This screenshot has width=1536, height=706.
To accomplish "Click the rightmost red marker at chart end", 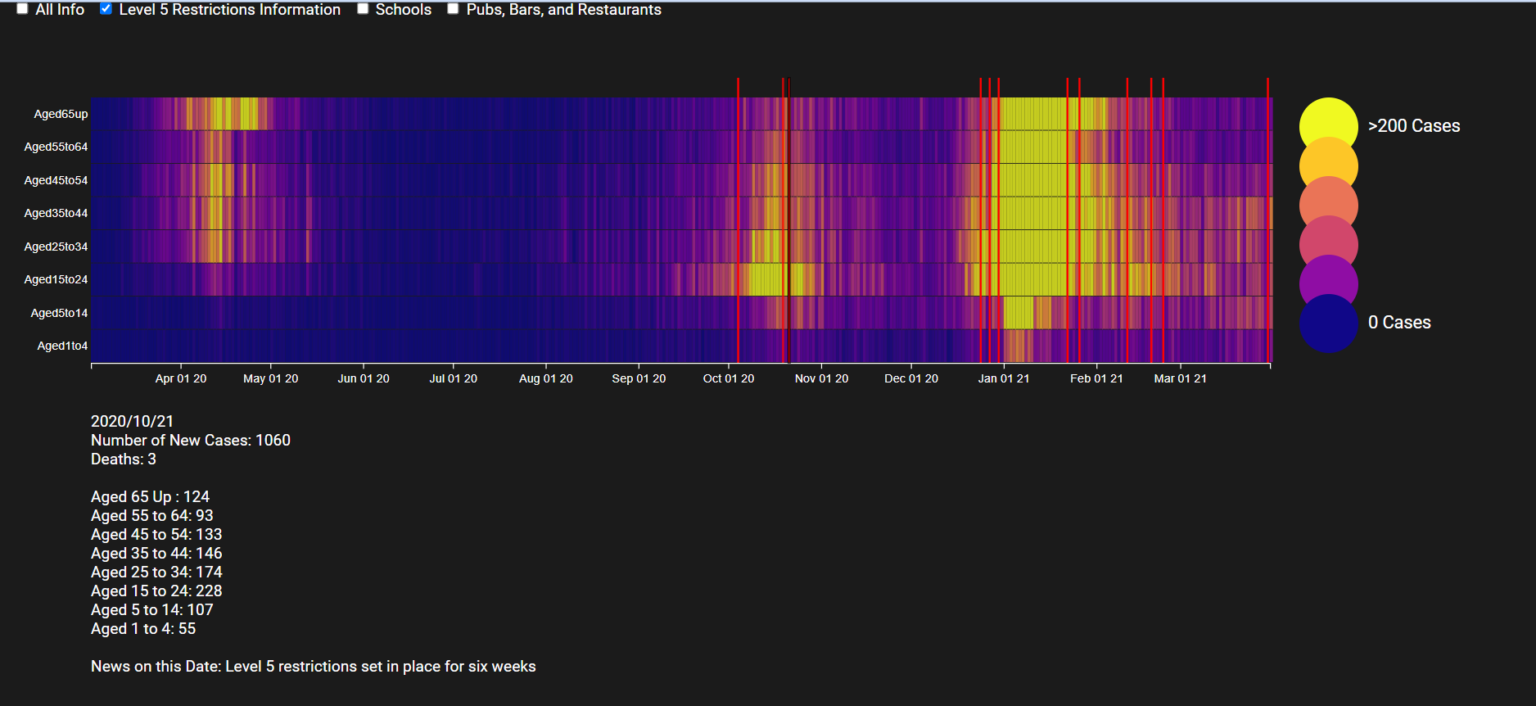I will coord(1268,220).
